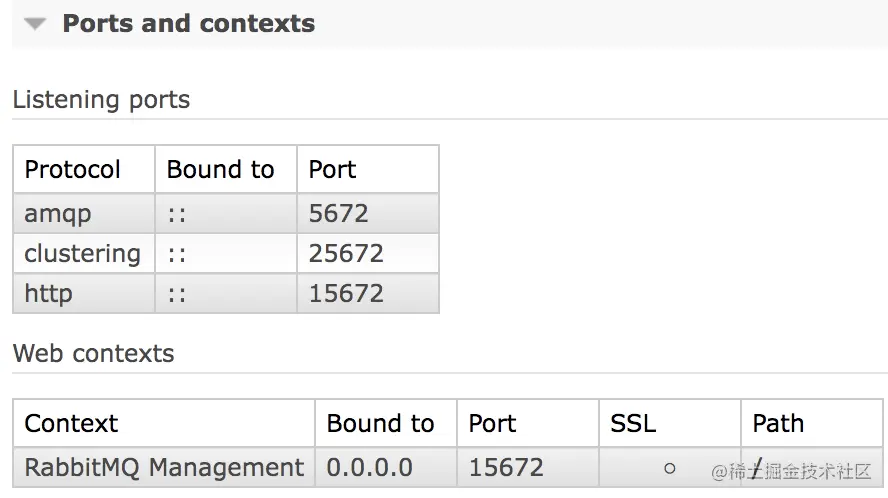Click the Listening ports heading

pos(101,100)
